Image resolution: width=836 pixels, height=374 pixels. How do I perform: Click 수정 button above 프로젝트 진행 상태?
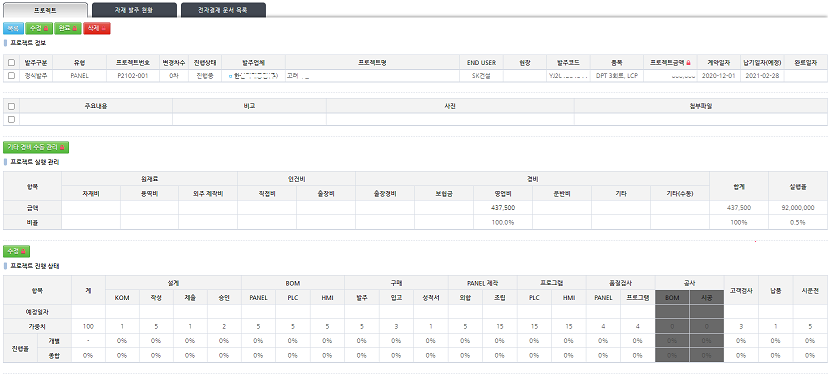pos(17,251)
